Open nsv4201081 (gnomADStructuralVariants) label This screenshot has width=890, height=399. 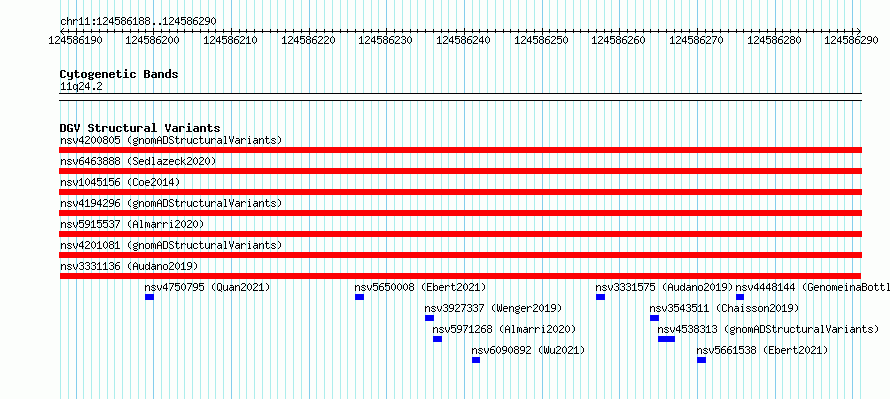point(171,245)
